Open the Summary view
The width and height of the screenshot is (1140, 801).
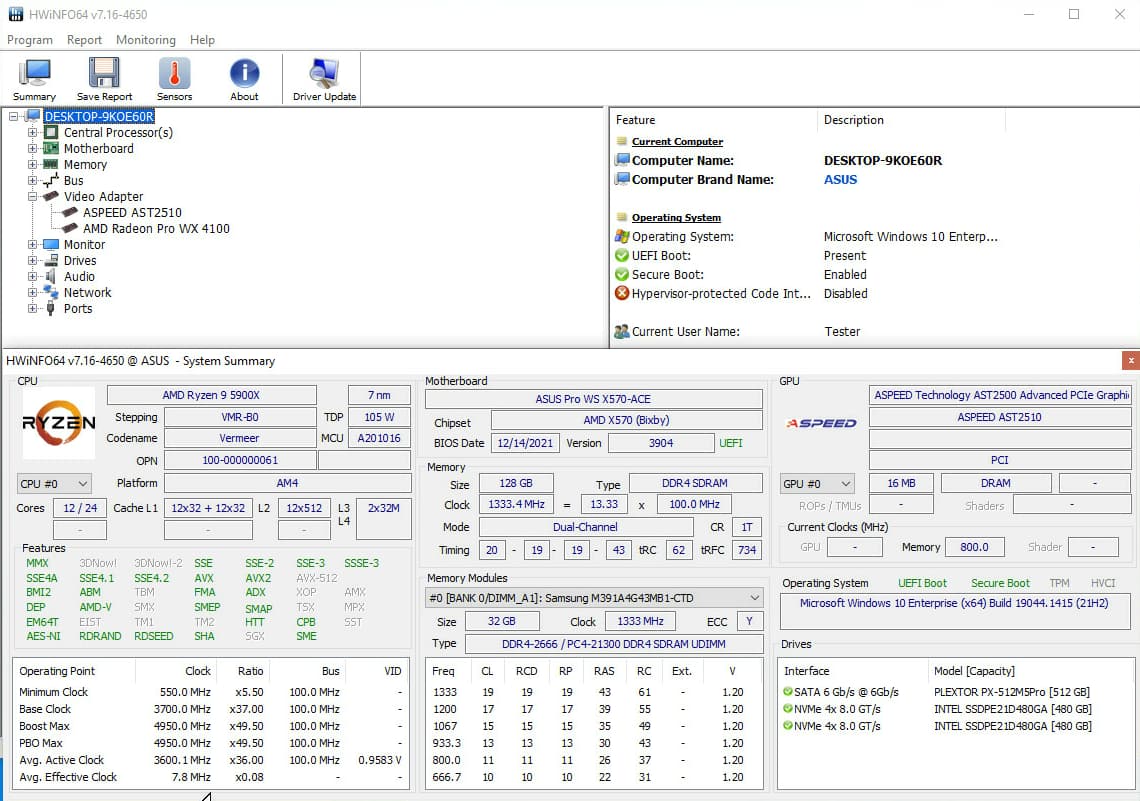click(x=34, y=78)
